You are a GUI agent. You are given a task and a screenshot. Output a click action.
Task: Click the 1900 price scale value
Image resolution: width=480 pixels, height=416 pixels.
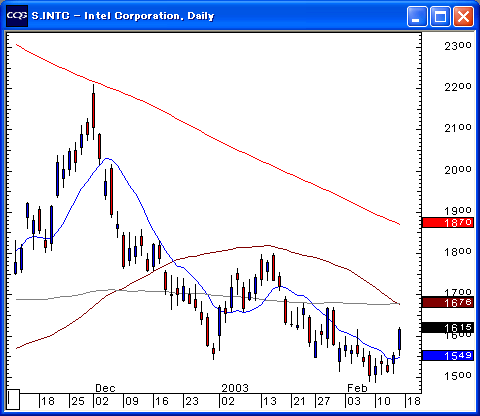point(458,211)
